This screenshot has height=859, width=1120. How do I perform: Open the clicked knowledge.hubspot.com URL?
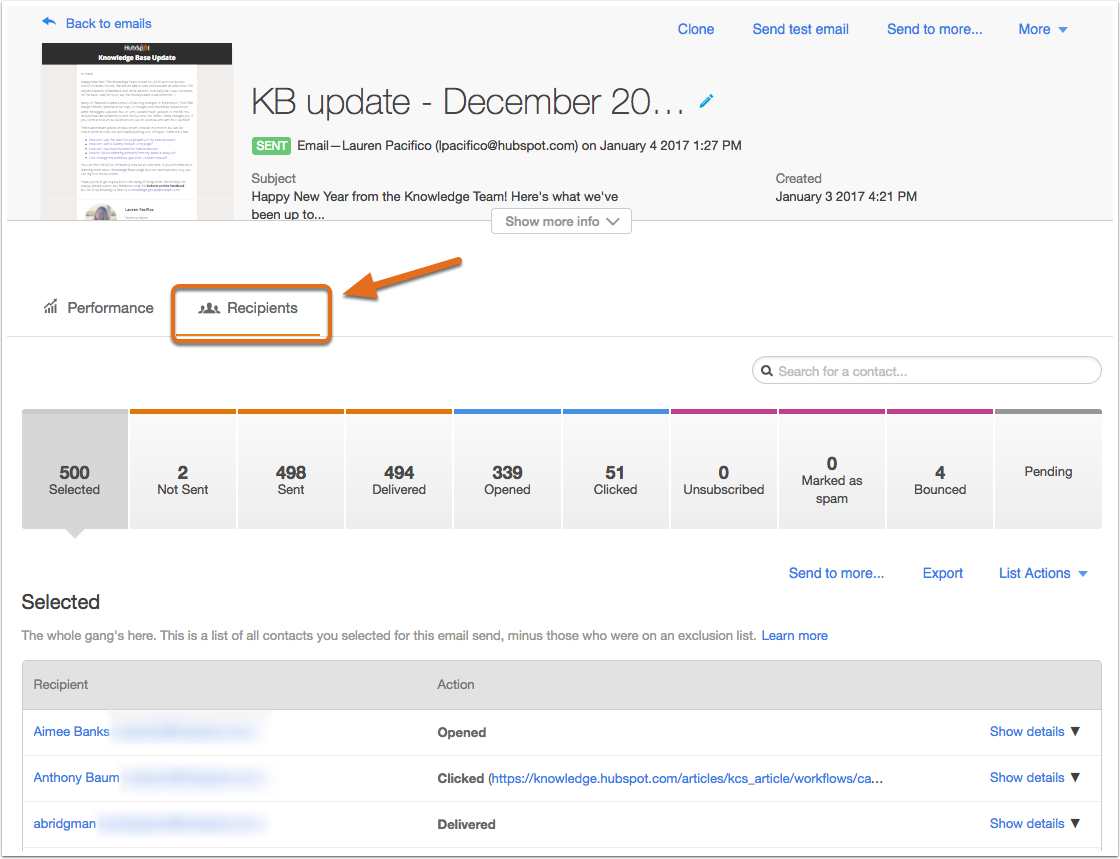[x=688, y=778]
